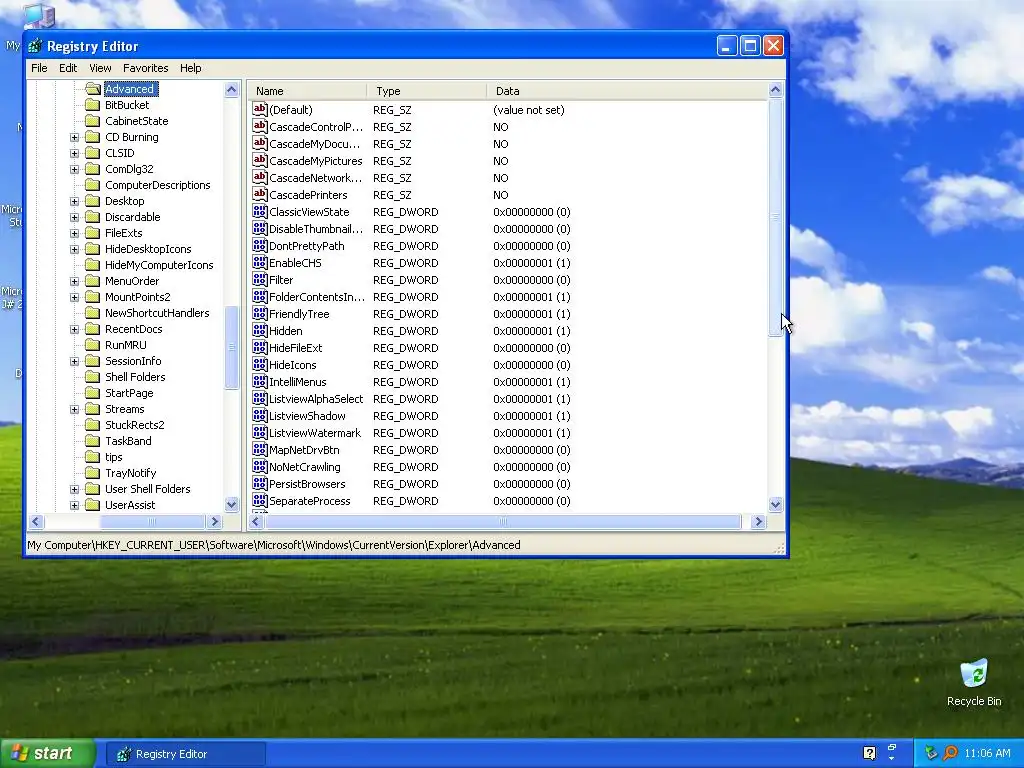Viewport: 1024px width, 768px height.
Task: Open the Favorites menu
Action: coord(146,68)
